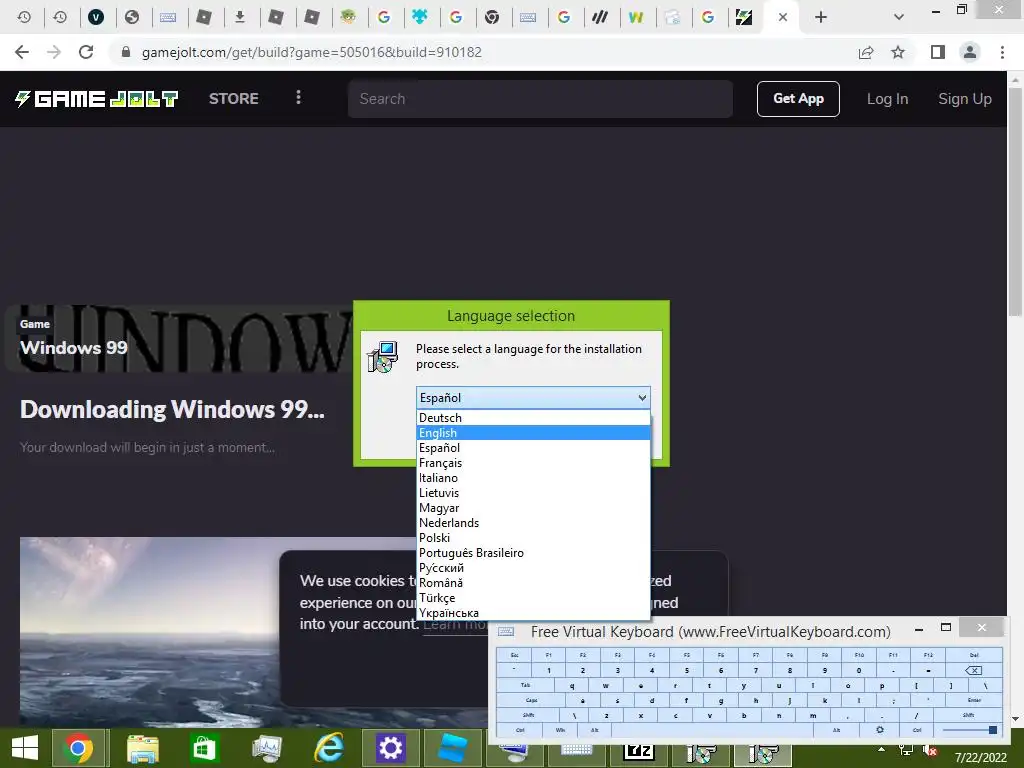This screenshot has width=1024, height=768.
Task: Select Deutsch from language list
Action: pos(534,418)
